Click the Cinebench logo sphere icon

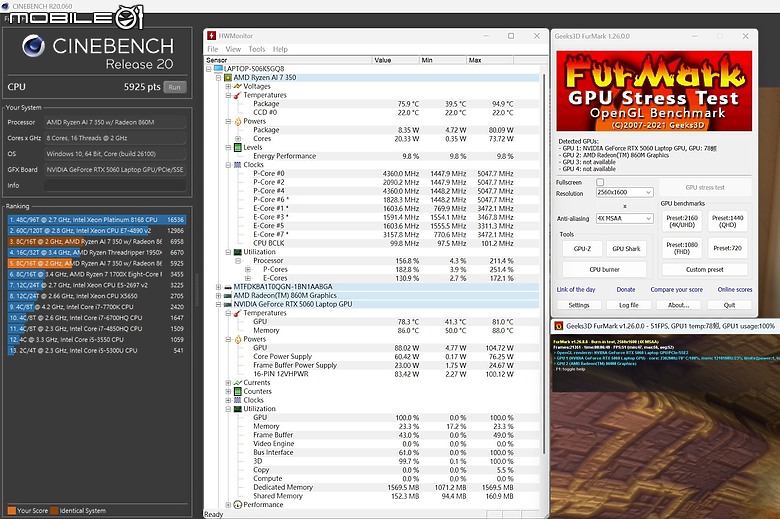point(33,46)
